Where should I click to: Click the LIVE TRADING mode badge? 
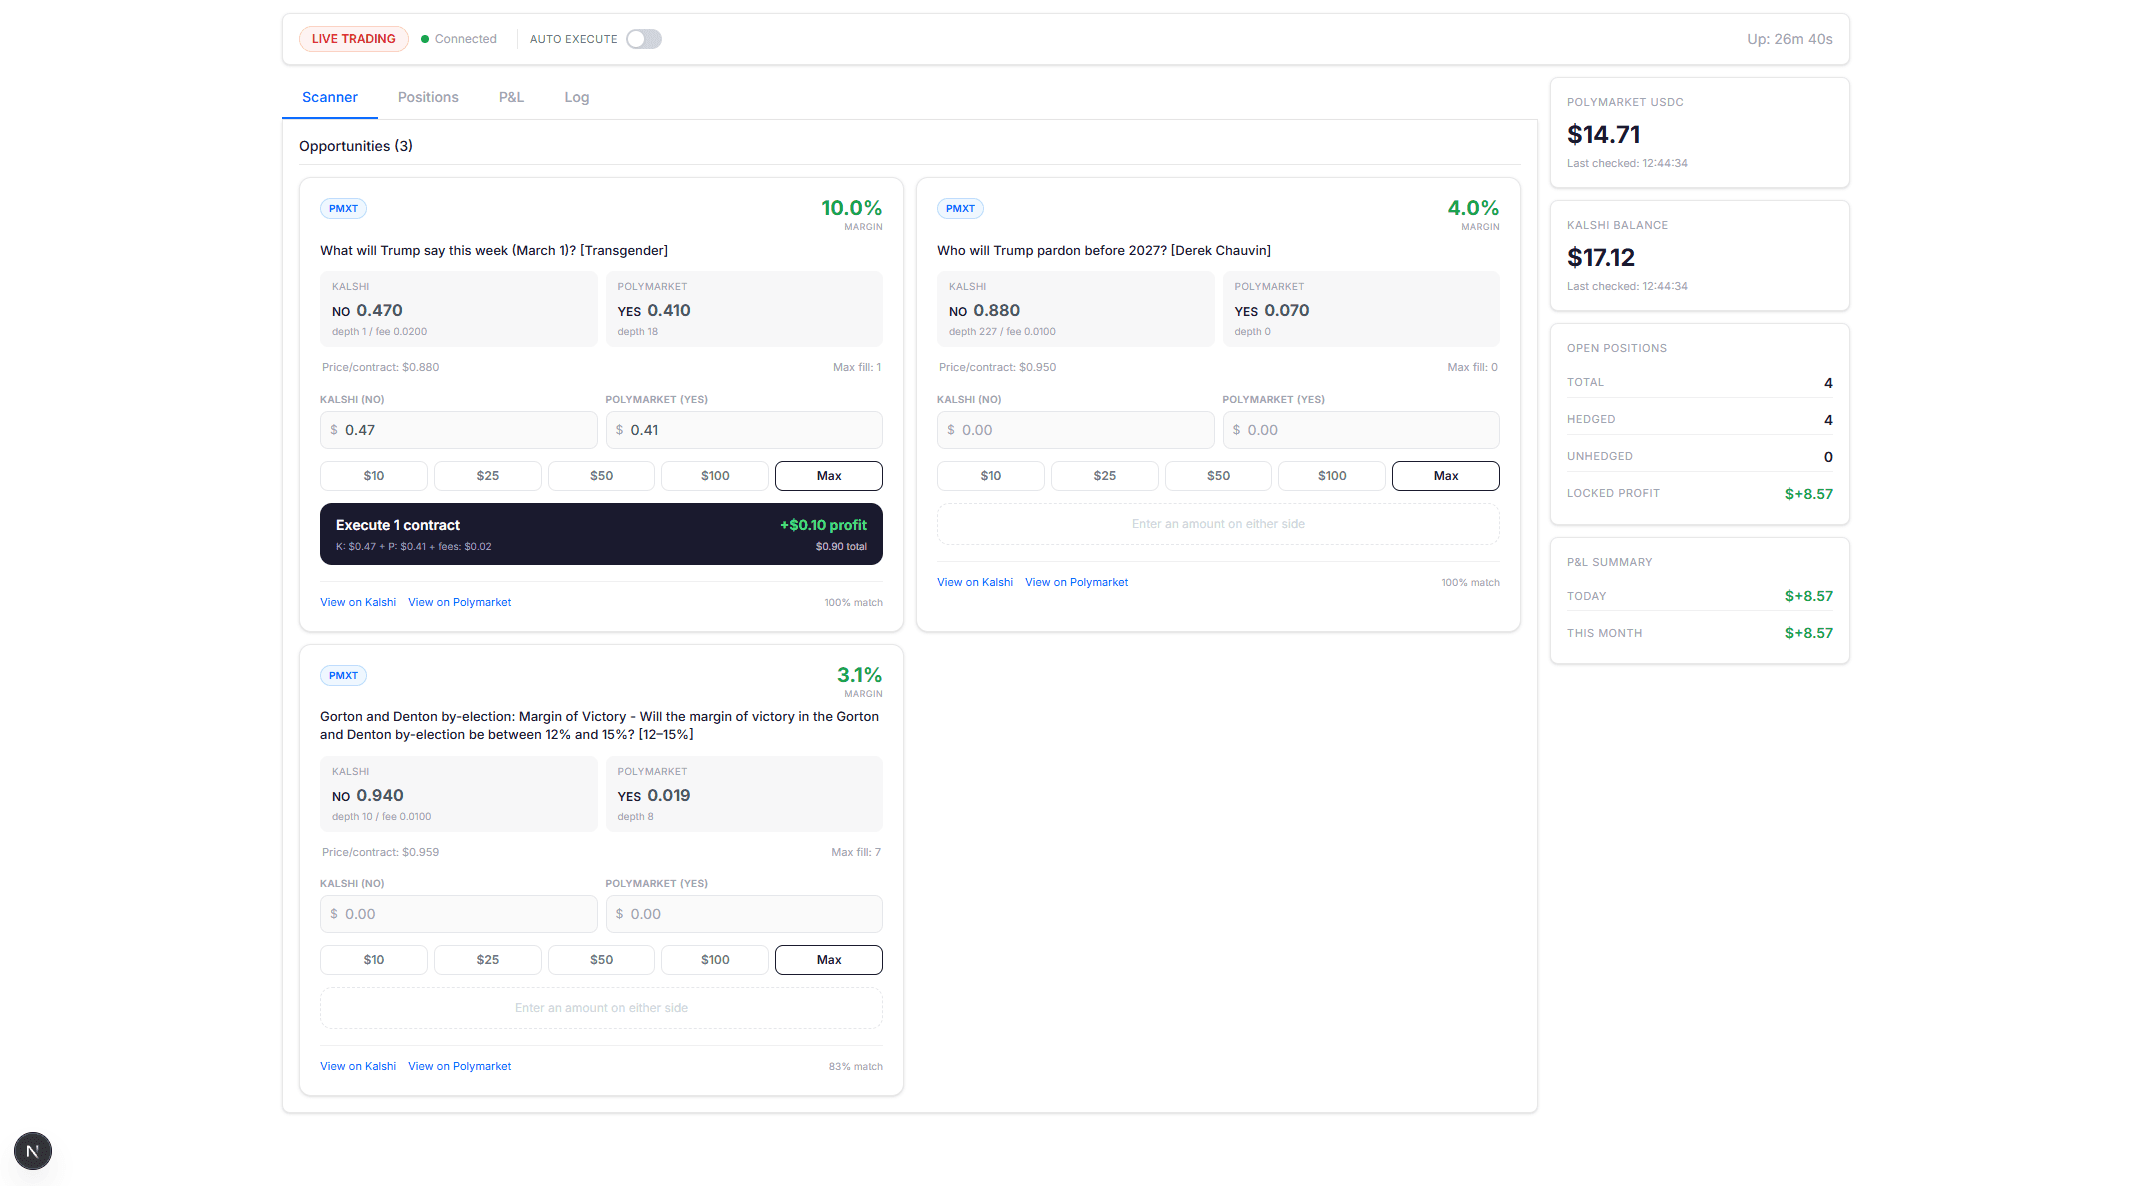(x=353, y=39)
